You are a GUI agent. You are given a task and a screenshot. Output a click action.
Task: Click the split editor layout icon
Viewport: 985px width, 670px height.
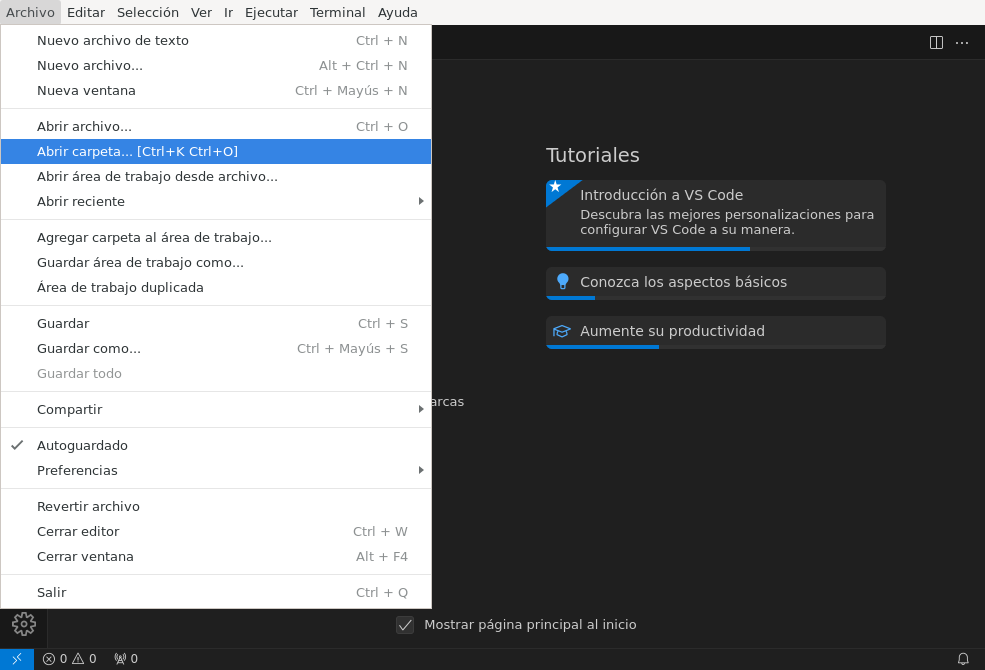936,43
